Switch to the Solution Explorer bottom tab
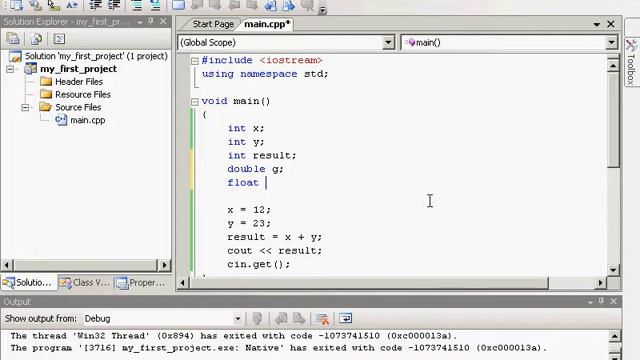The image size is (640, 360). (x=28, y=282)
